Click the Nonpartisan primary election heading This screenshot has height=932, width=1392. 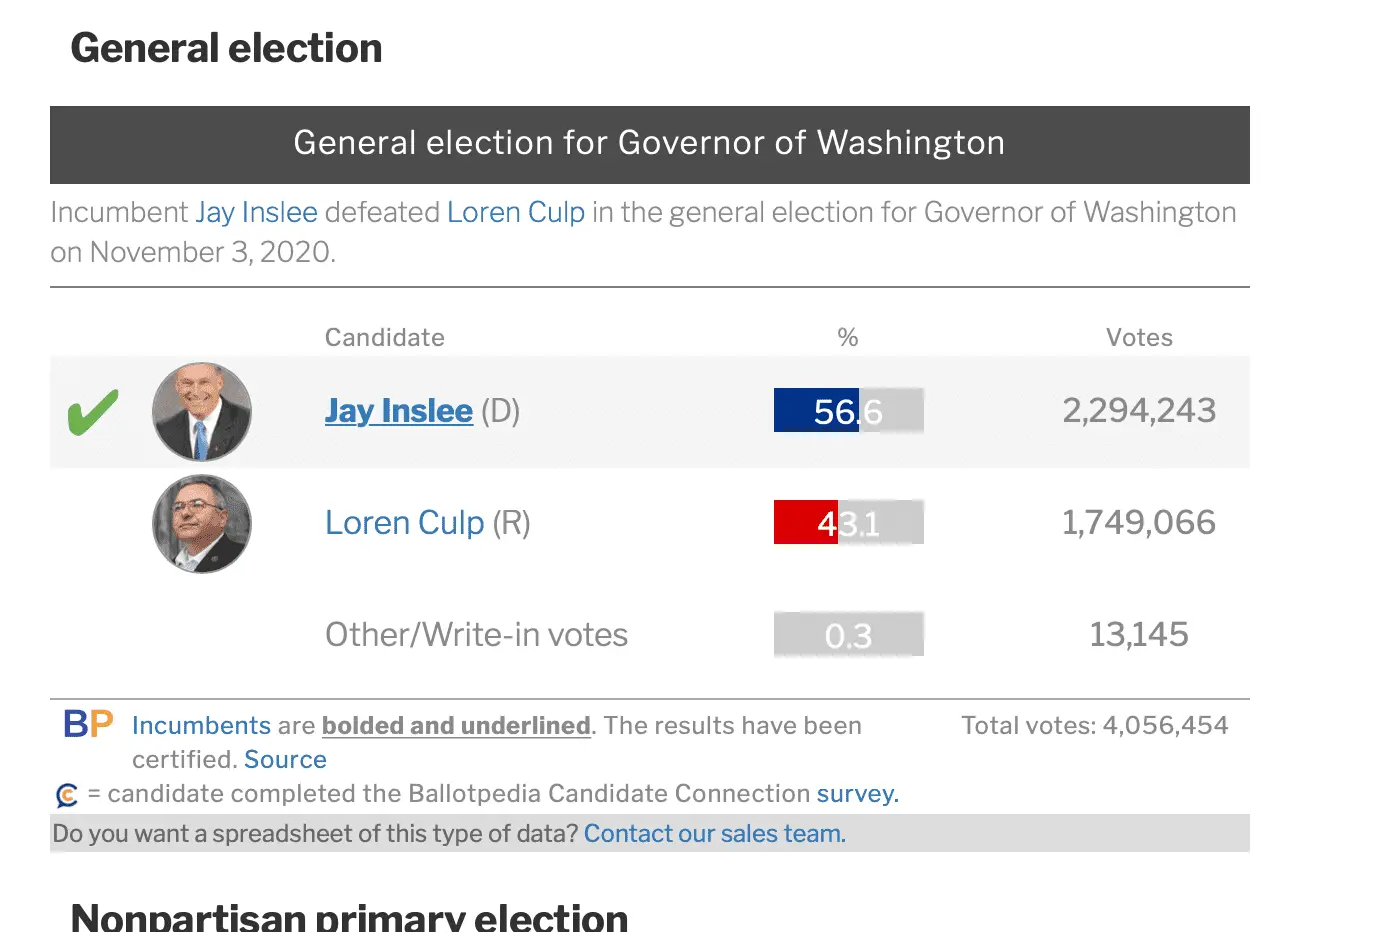click(x=349, y=916)
